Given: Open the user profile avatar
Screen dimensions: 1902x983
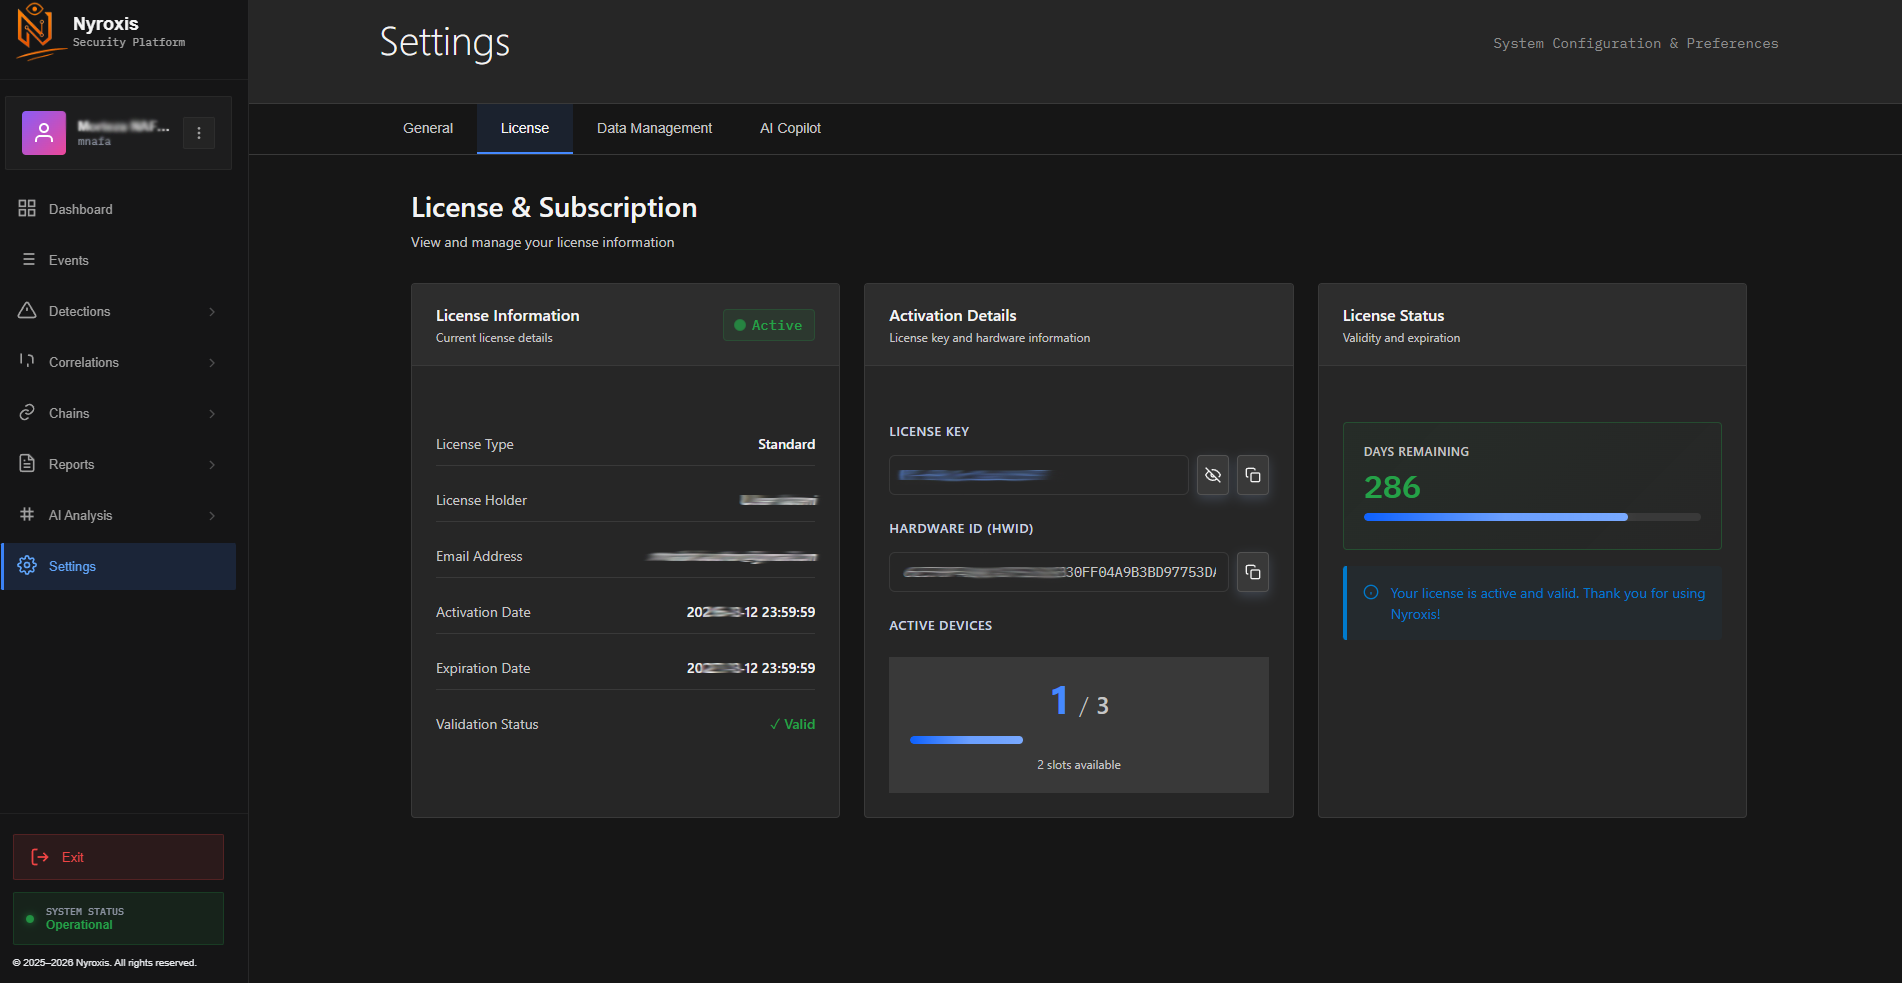Looking at the screenshot, I should pyautogui.click(x=44, y=133).
